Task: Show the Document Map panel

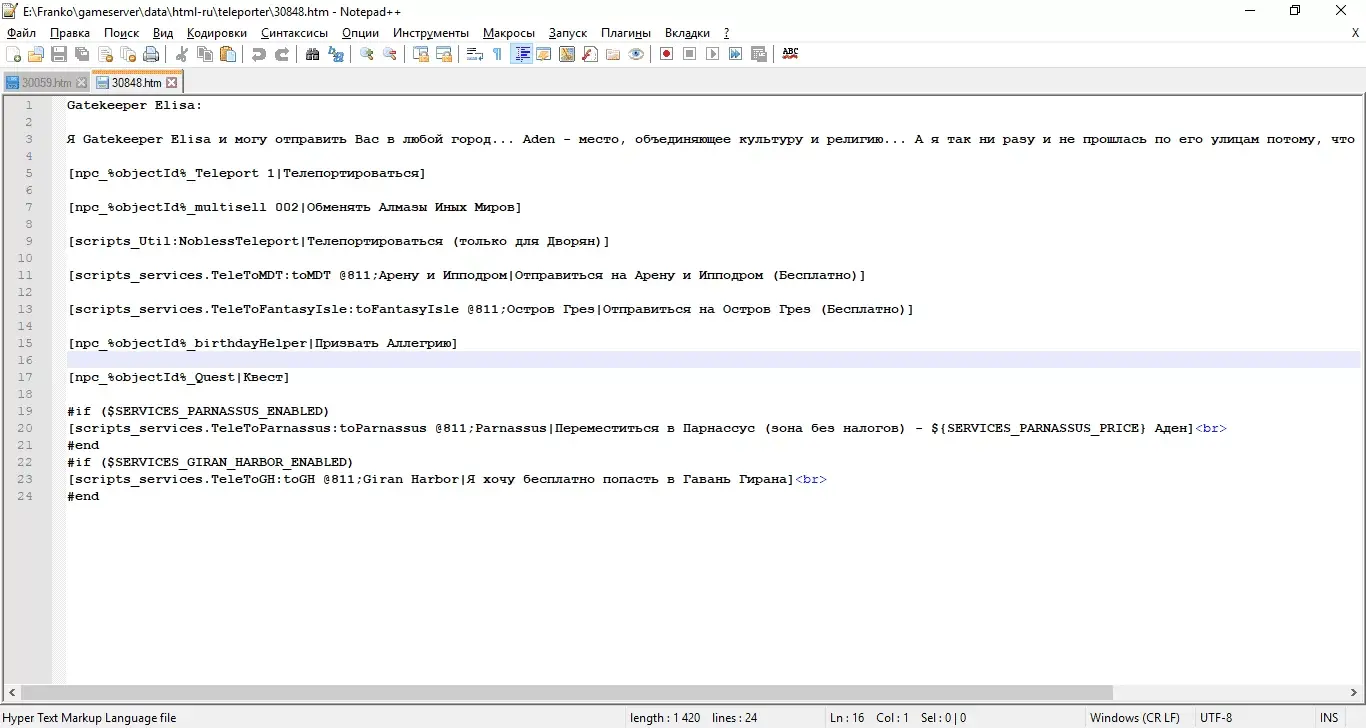Action: pyautogui.click(x=567, y=54)
